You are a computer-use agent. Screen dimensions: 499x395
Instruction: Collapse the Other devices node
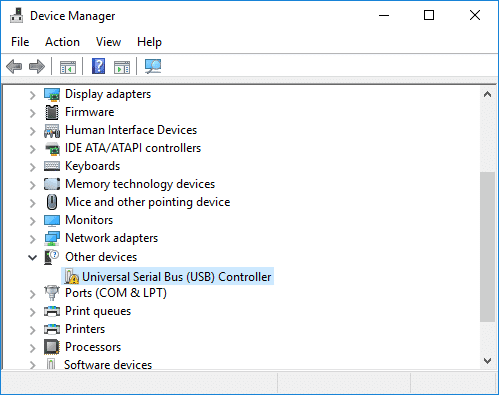coord(32,258)
